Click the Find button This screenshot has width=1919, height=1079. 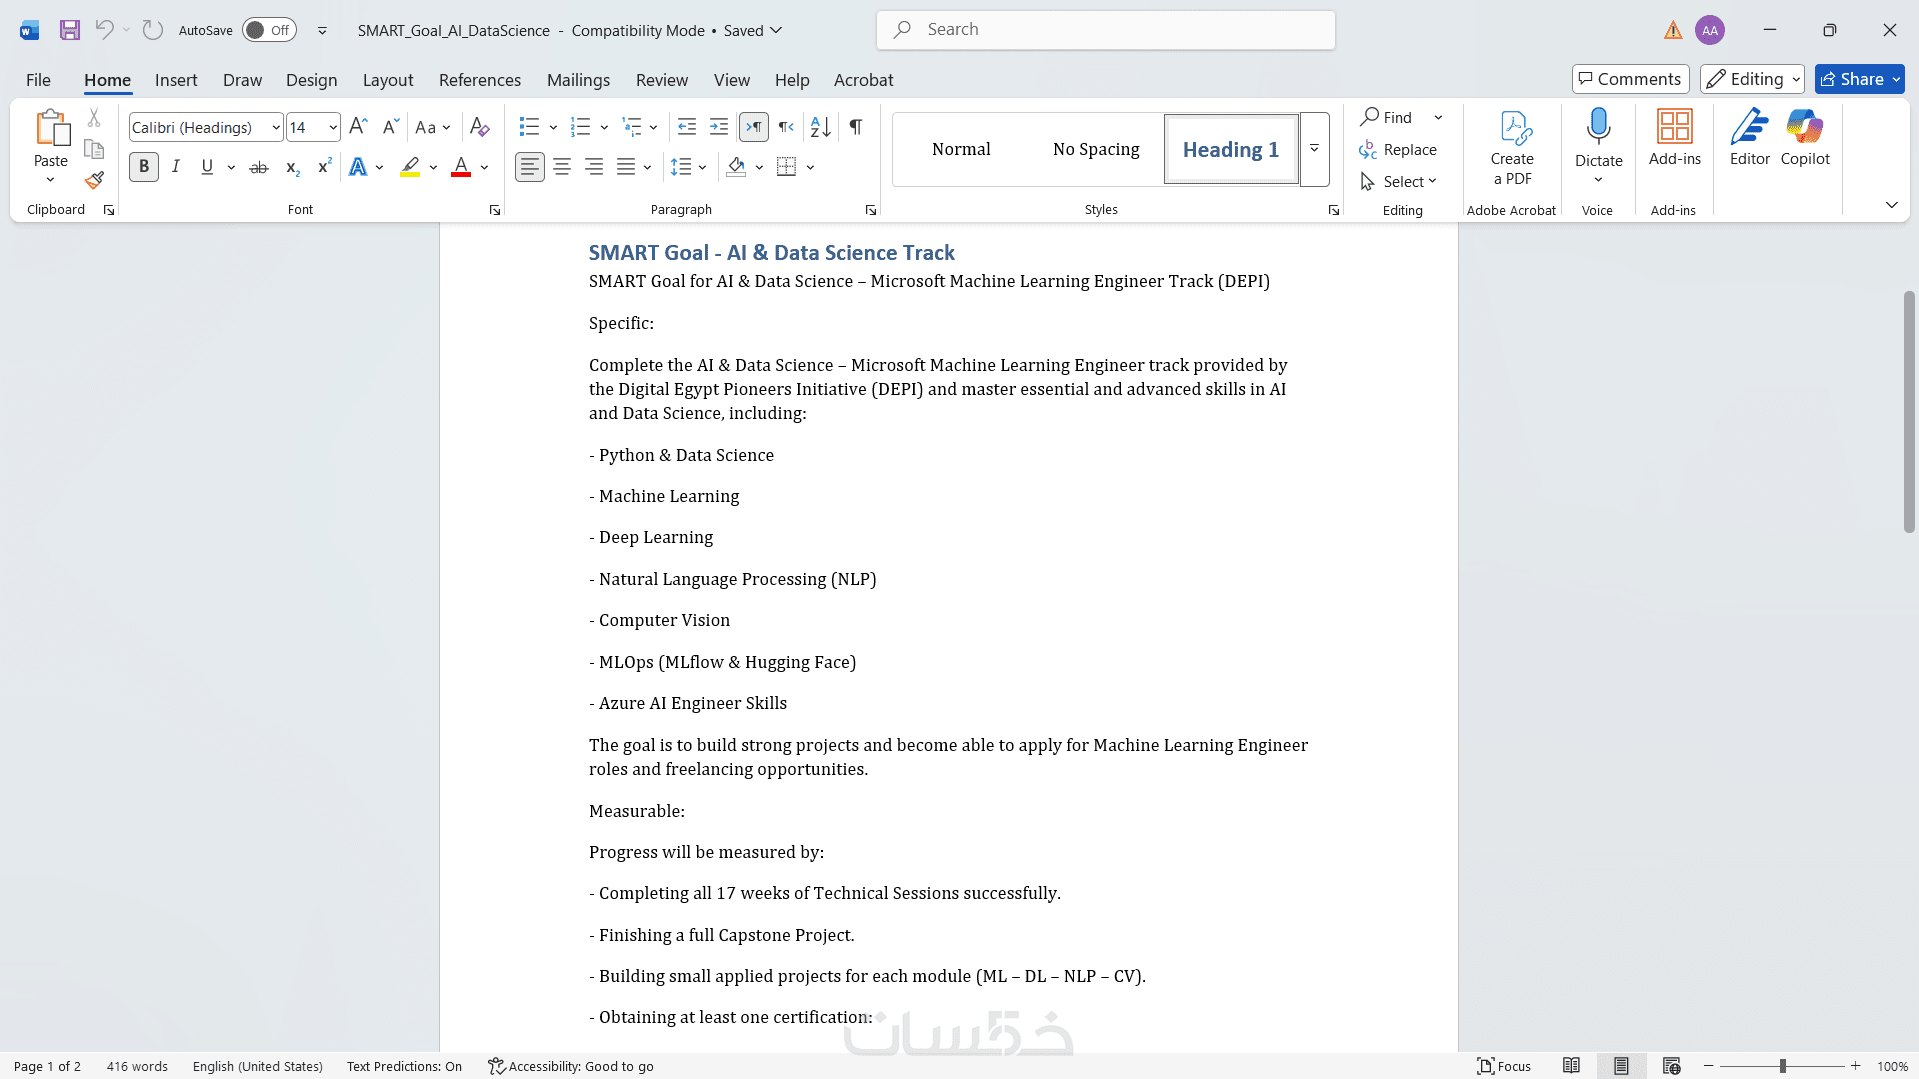point(1387,117)
